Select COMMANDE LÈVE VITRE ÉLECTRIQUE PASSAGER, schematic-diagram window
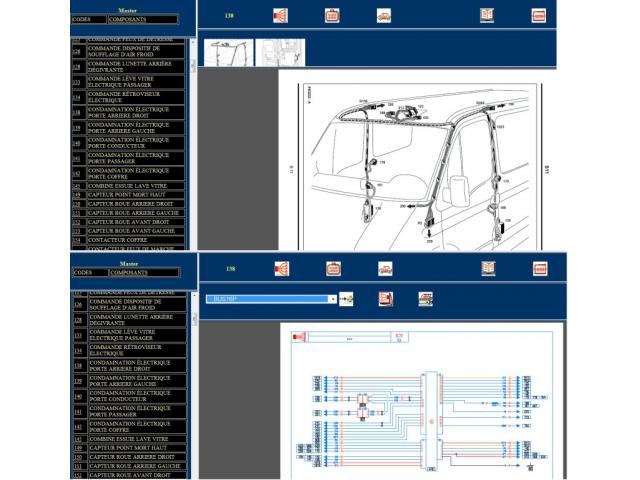Screen dimensions: 640x480 (x=137, y=335)
